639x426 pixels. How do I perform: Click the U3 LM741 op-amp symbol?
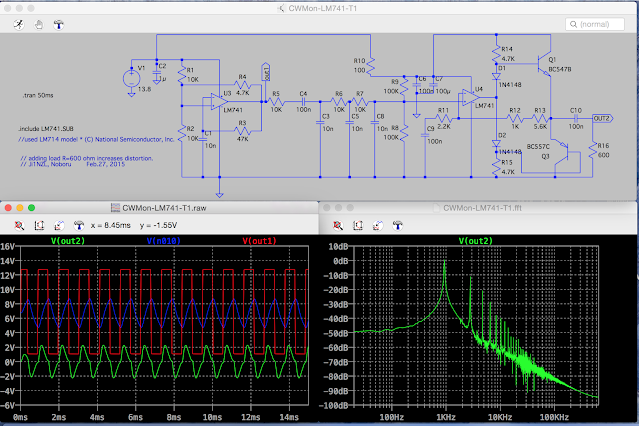219,102
